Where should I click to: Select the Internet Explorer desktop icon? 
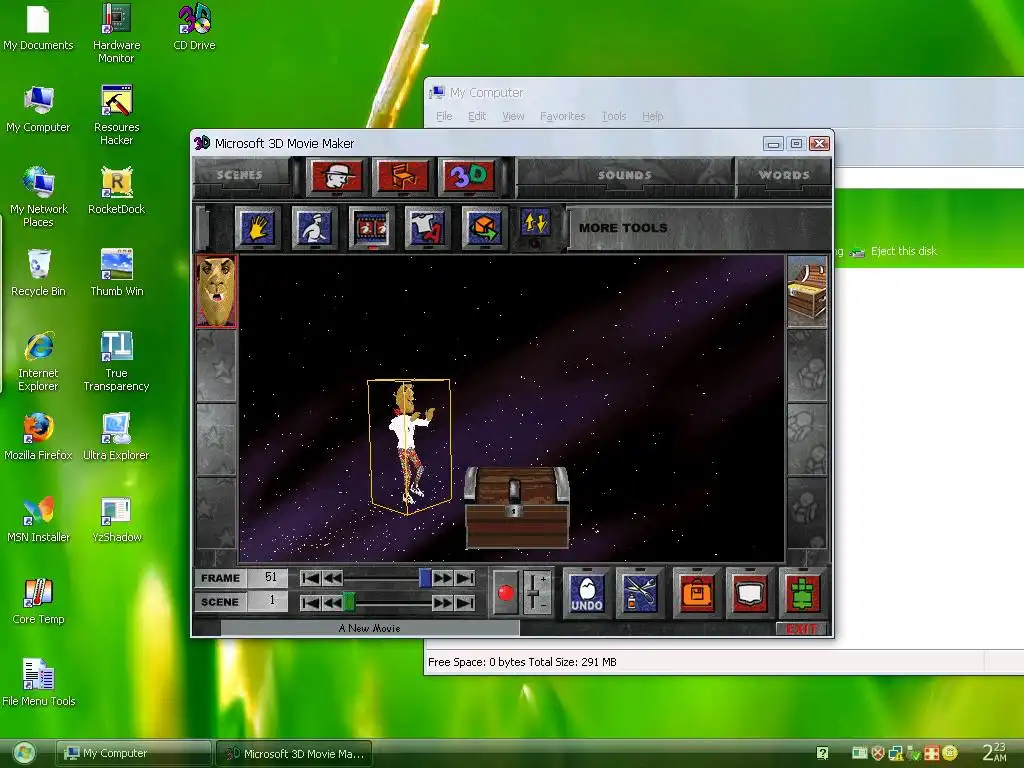coord(38,361)
